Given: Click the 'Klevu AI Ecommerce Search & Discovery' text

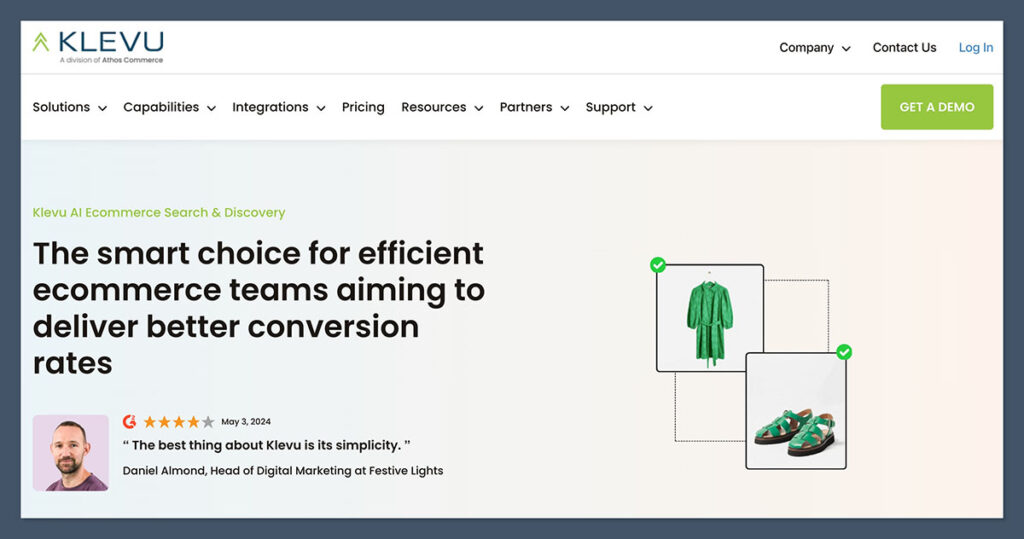Looking at the screenshot, I should [159, 212].
